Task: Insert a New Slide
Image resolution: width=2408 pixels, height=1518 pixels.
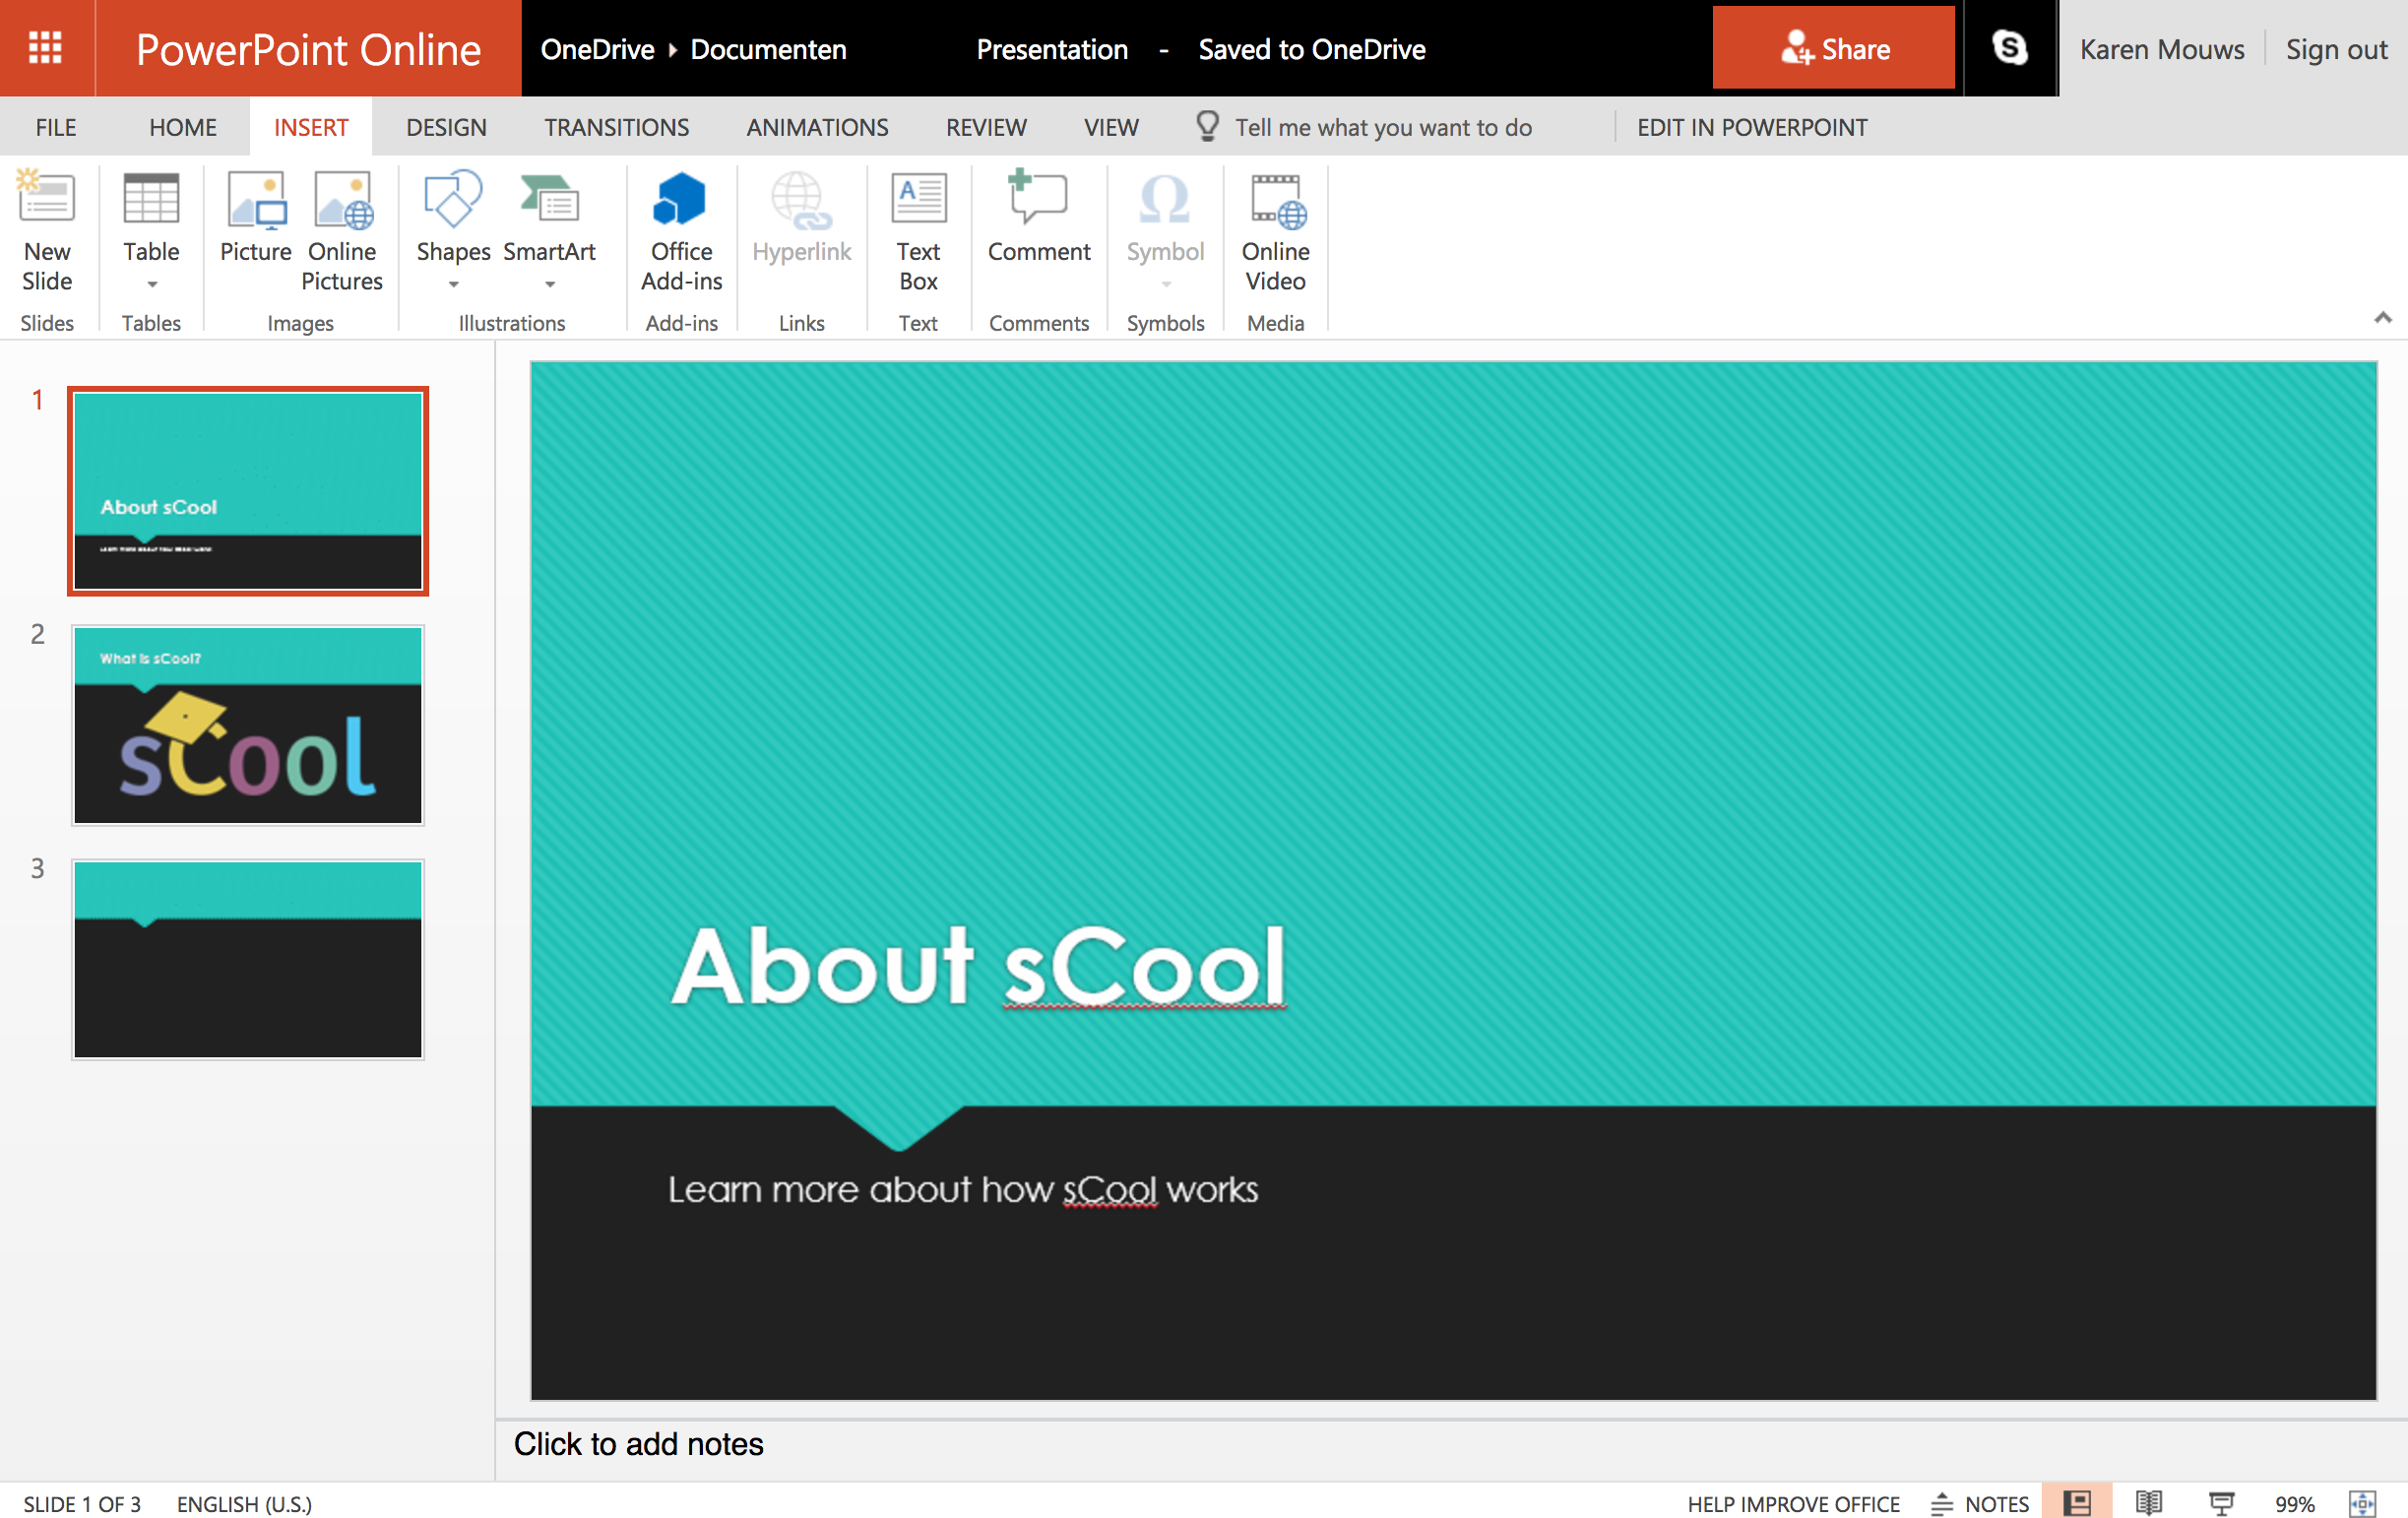Action: coord(47,231)
